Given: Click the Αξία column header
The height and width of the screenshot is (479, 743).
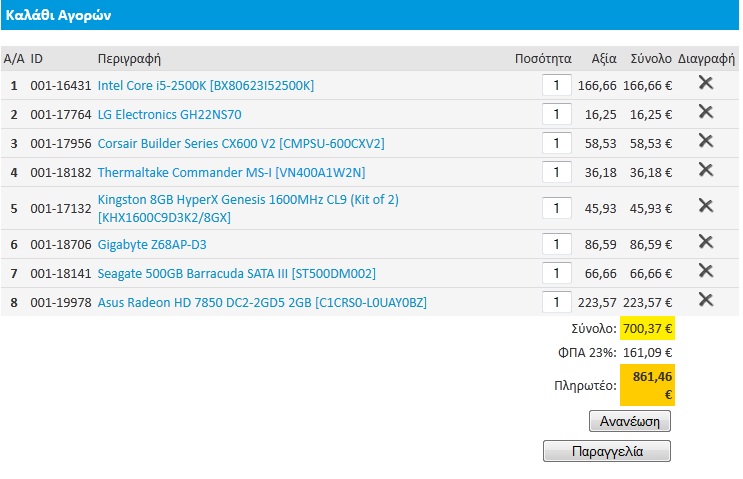Looking at the screenshot, I should click(604, 59).
